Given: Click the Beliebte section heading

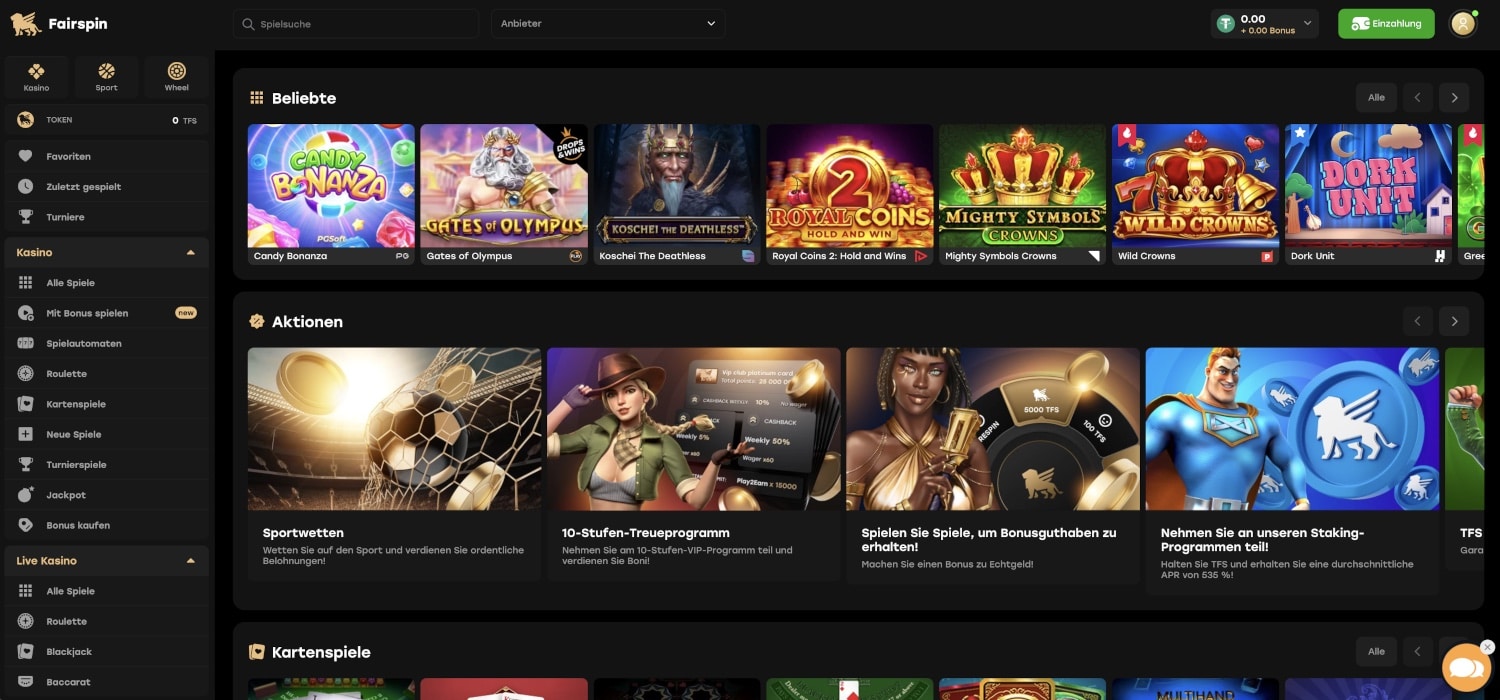Looking at the screenshot, I should coord(304,98).
